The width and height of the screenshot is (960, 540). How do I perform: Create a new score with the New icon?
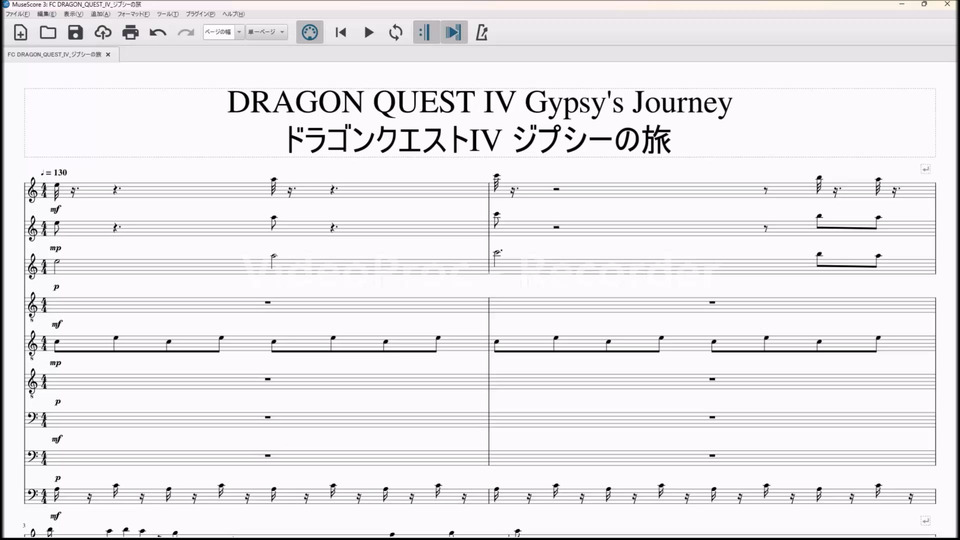(20, 32)
